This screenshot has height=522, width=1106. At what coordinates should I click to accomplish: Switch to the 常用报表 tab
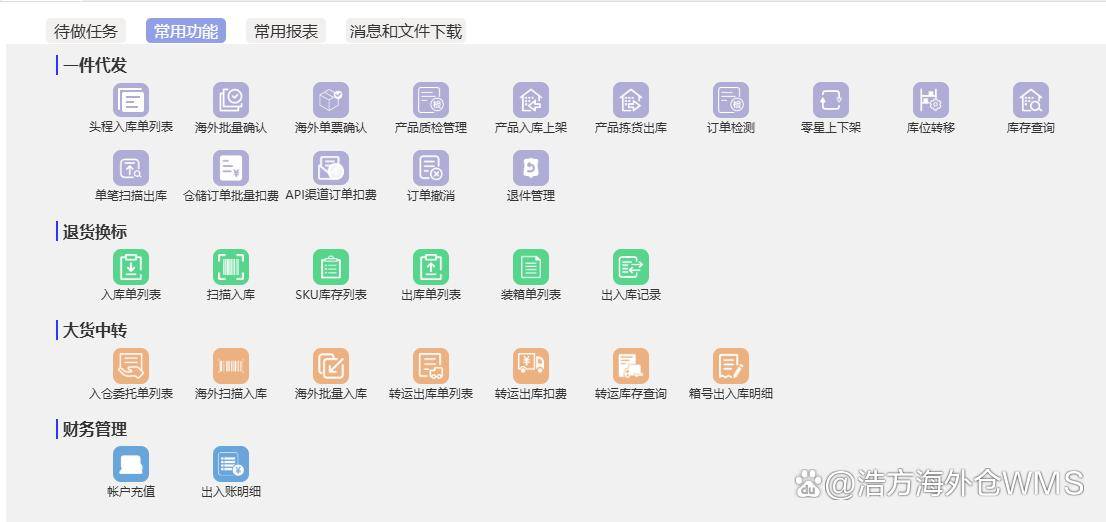(x=286, y=31)
